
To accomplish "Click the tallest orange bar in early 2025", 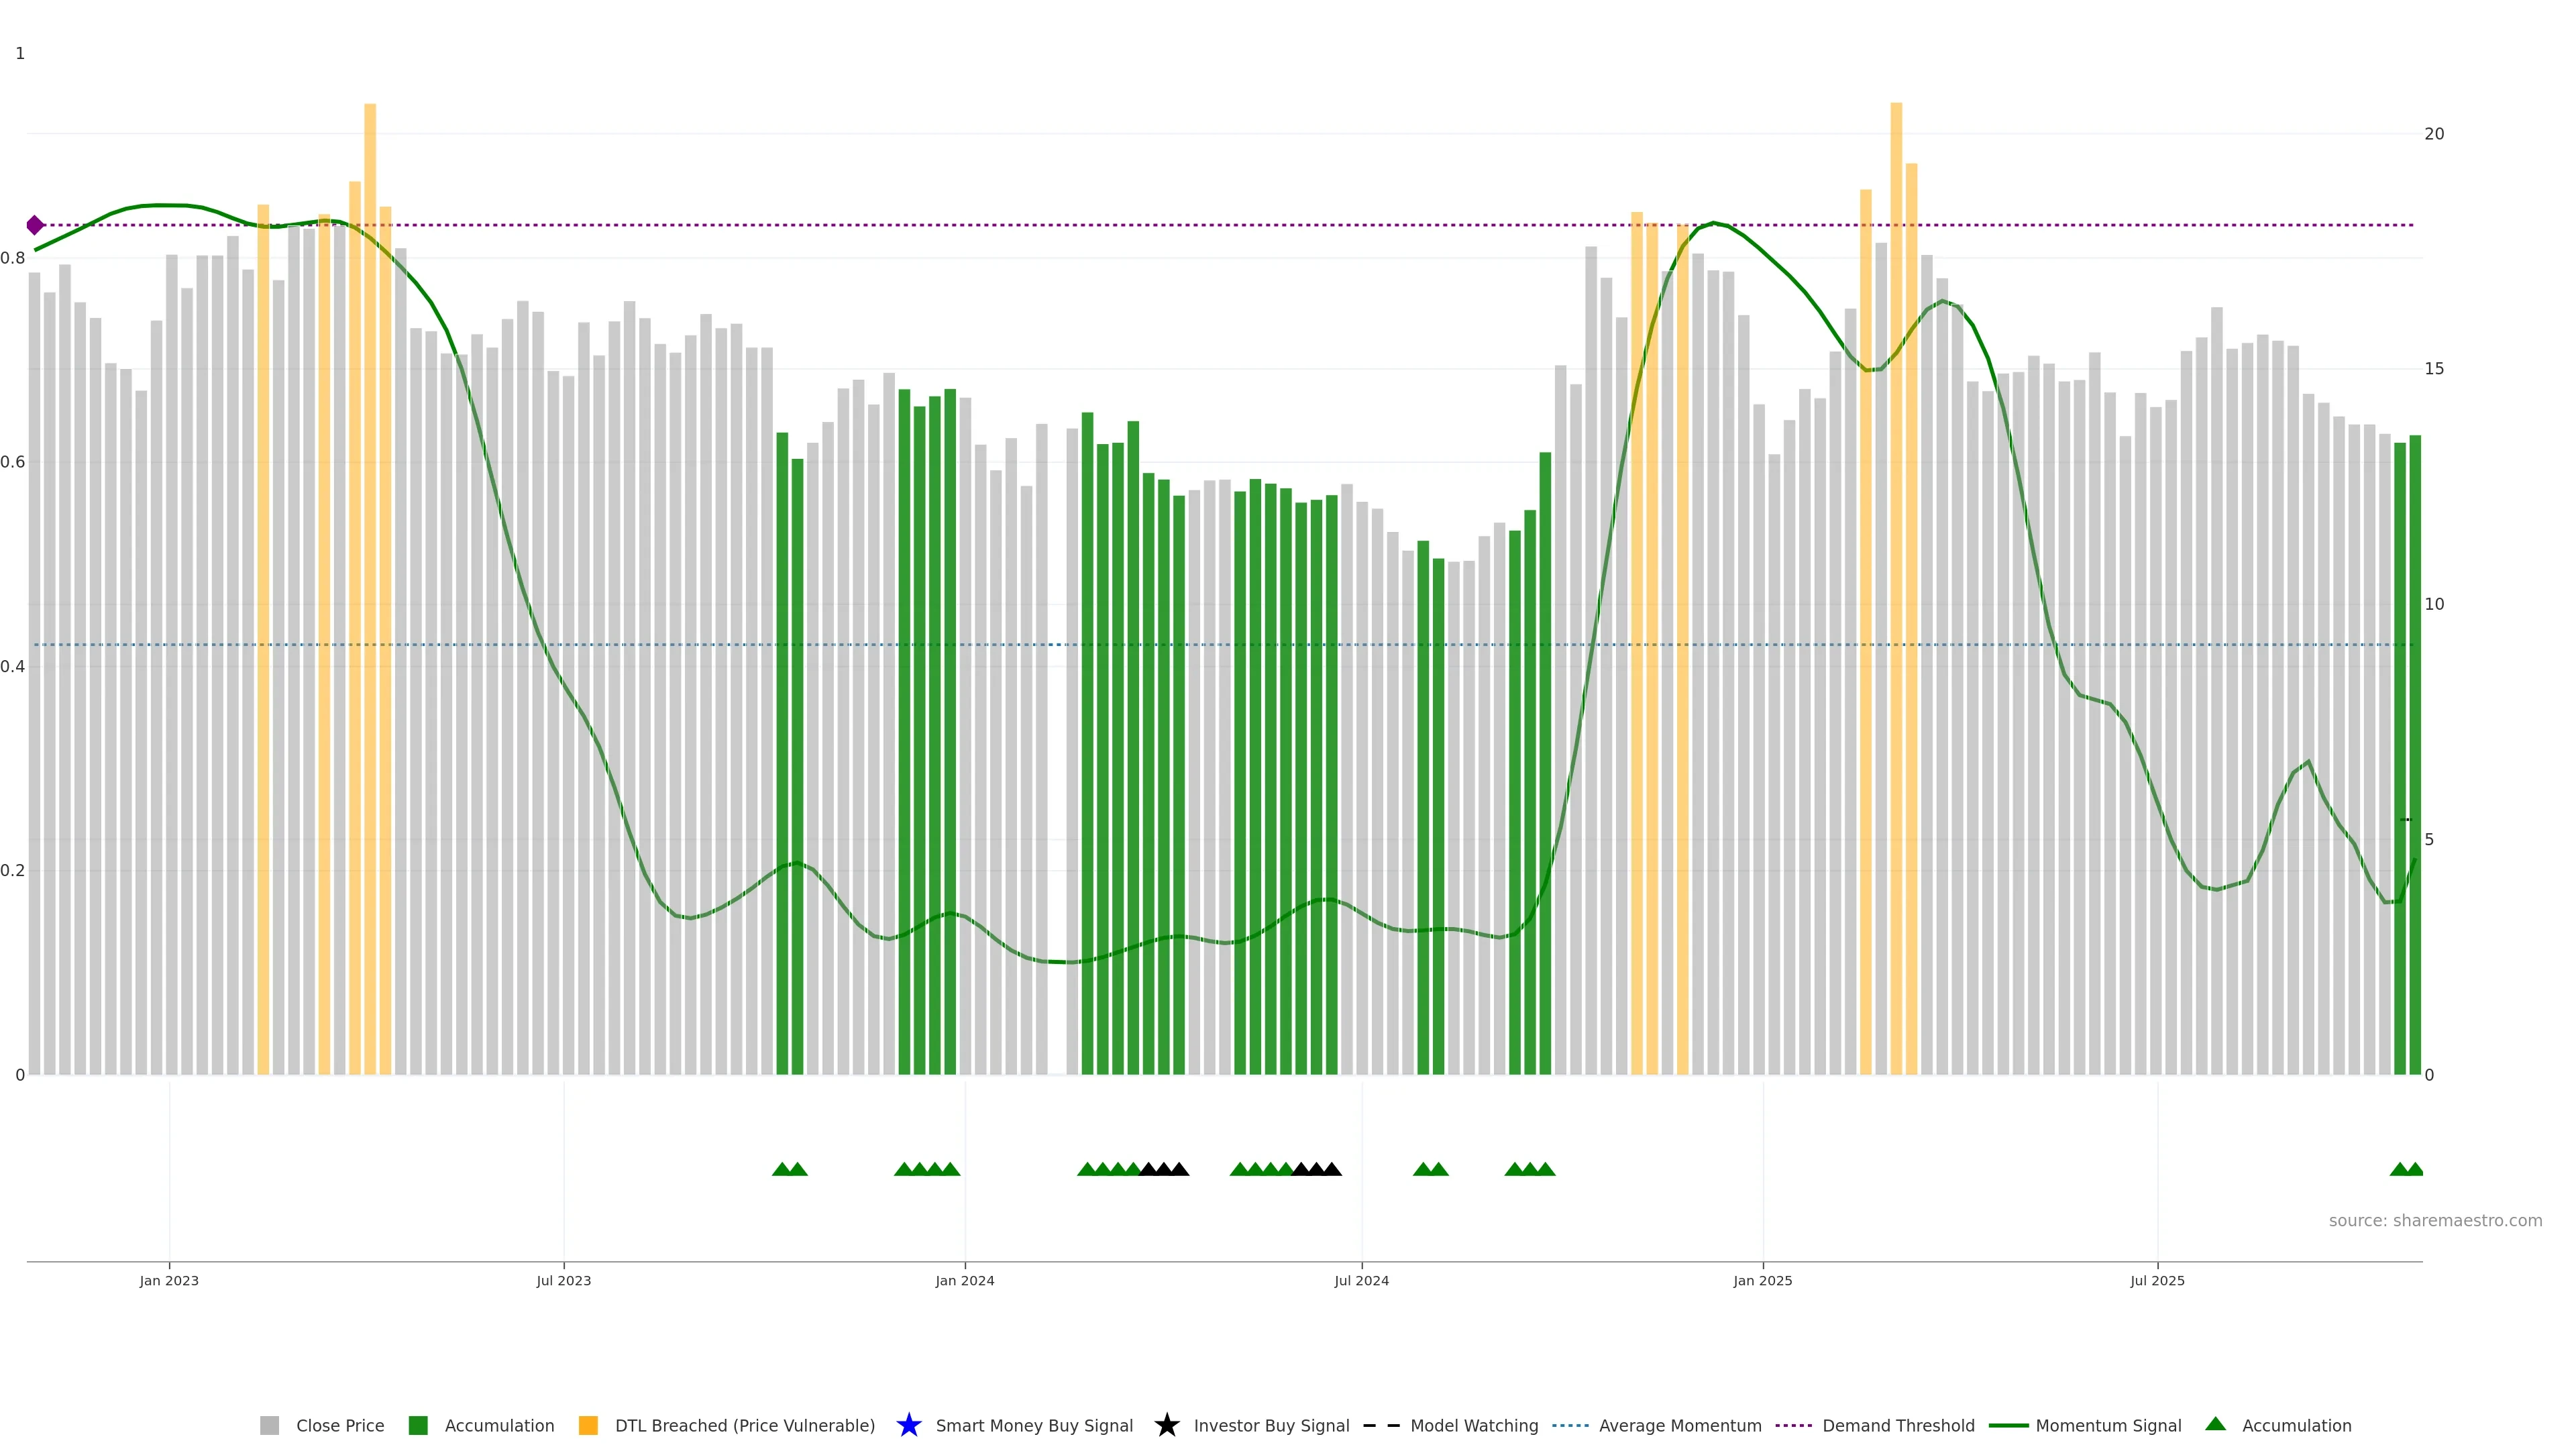I will (x=1896, y=500).
